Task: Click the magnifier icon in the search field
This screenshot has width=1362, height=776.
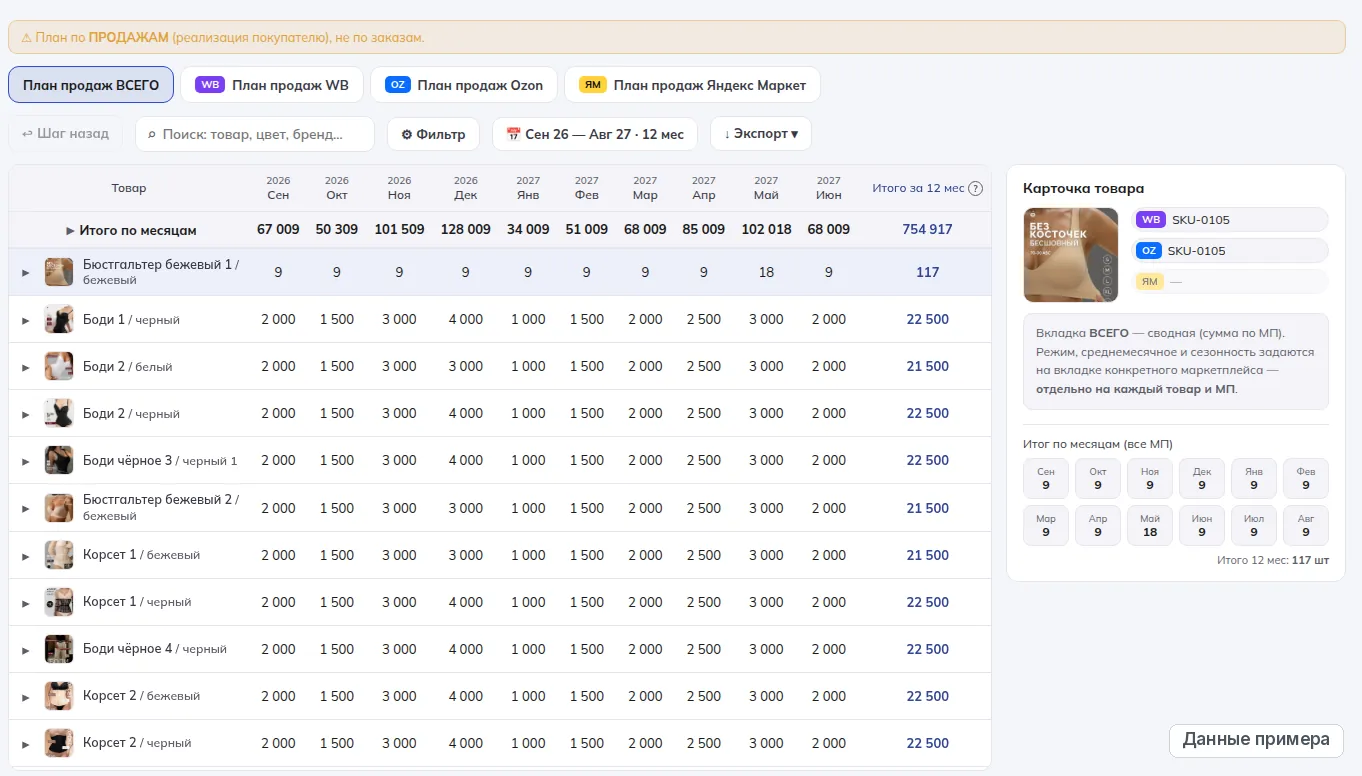Action: 152,134
